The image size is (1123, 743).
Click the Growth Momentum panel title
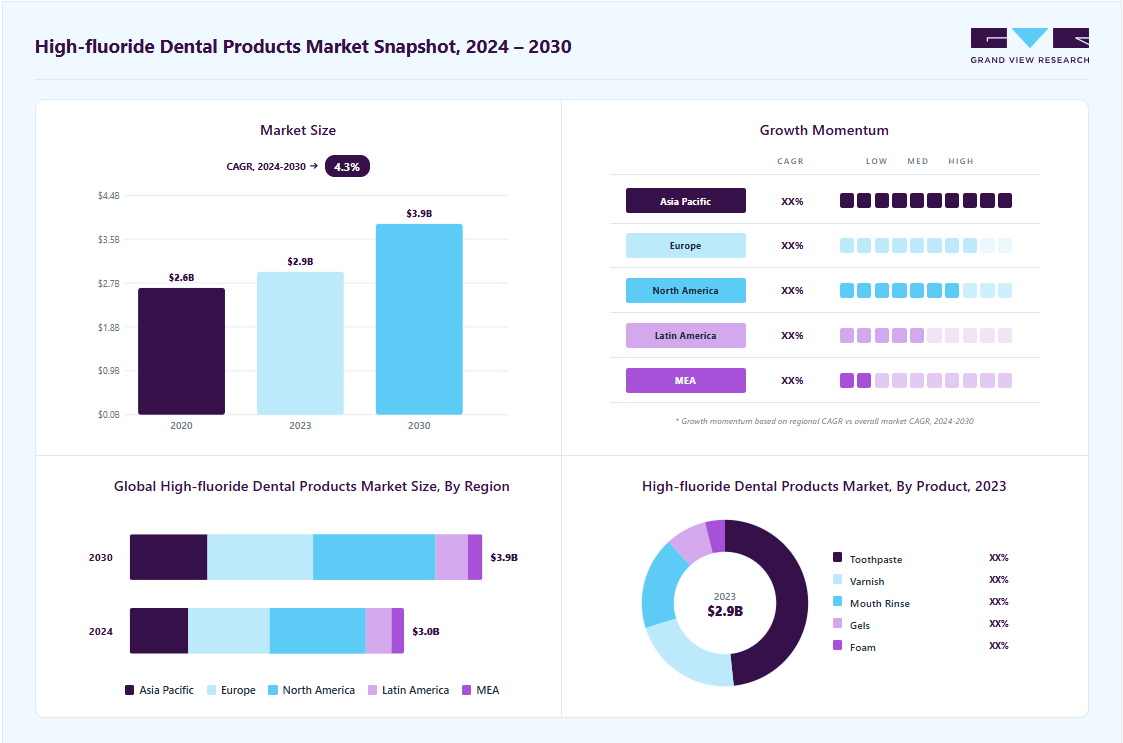pyautogui.click(x=824, y=130)
